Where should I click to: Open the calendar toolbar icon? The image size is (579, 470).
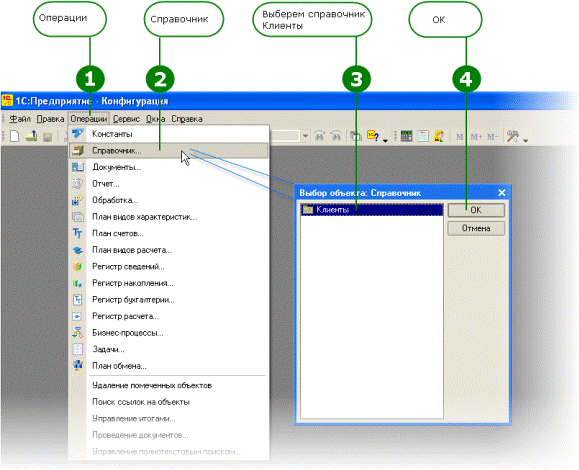[423, 136]
